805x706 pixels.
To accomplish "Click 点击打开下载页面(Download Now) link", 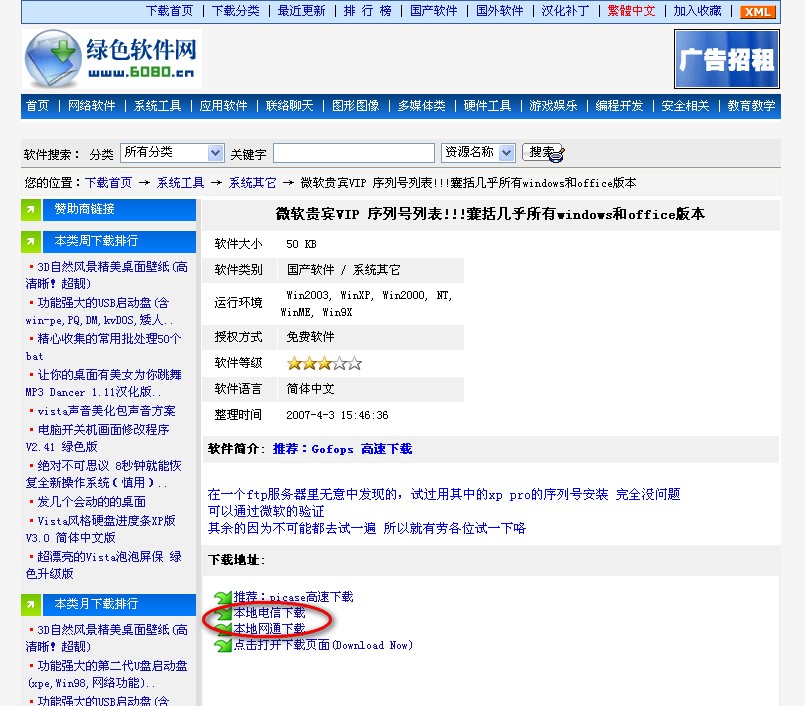I will [x=323, y=645].
